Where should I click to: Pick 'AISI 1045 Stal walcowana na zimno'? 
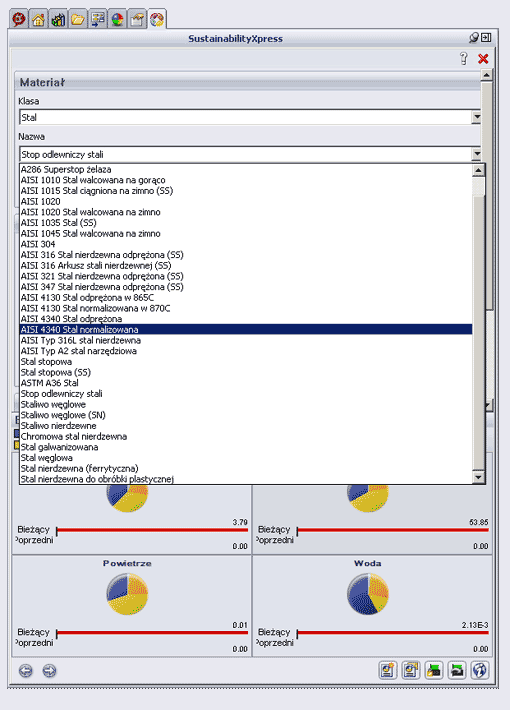coord(246,234)
